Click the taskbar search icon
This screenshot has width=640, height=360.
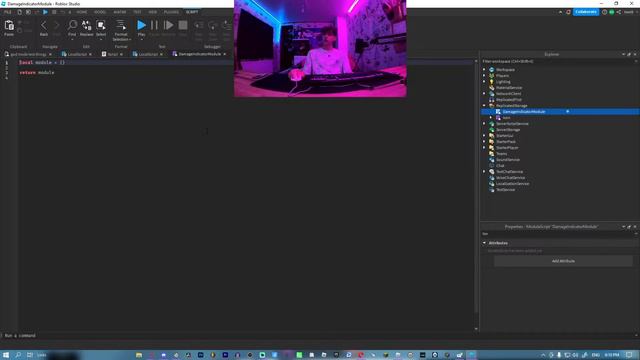tap(18, 355)
